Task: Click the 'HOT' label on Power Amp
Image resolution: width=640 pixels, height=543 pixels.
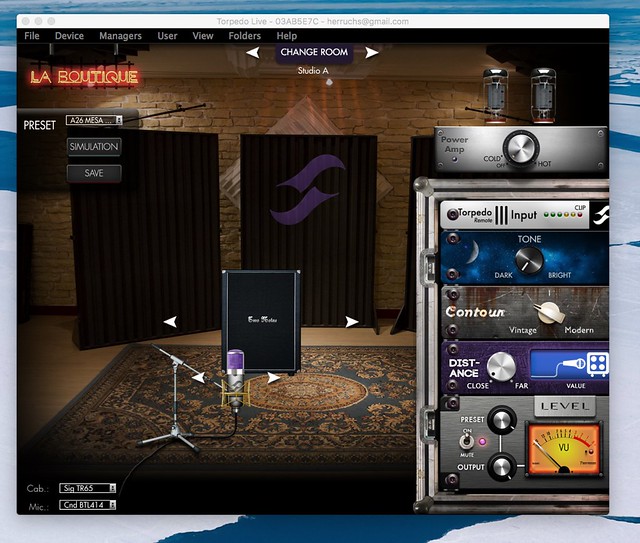Action: tap(544, 164)
